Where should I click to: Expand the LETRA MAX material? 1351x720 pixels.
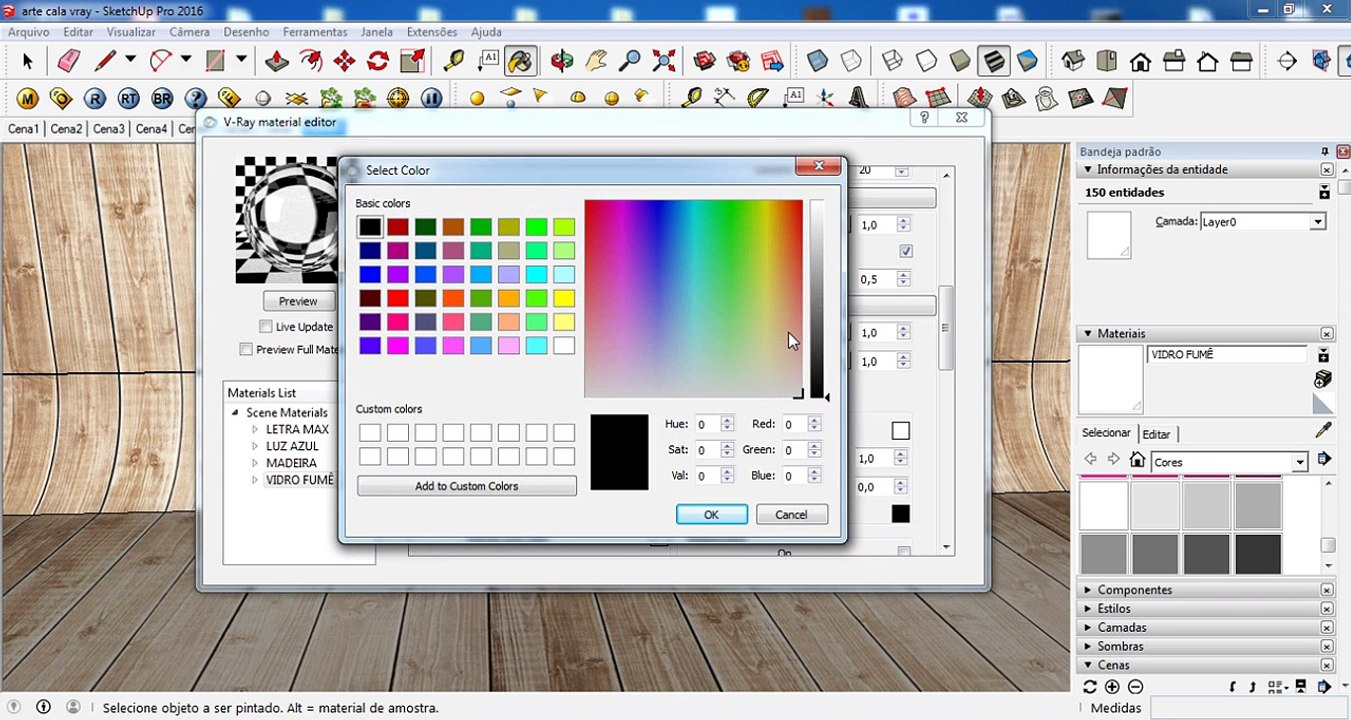(255, 429)
